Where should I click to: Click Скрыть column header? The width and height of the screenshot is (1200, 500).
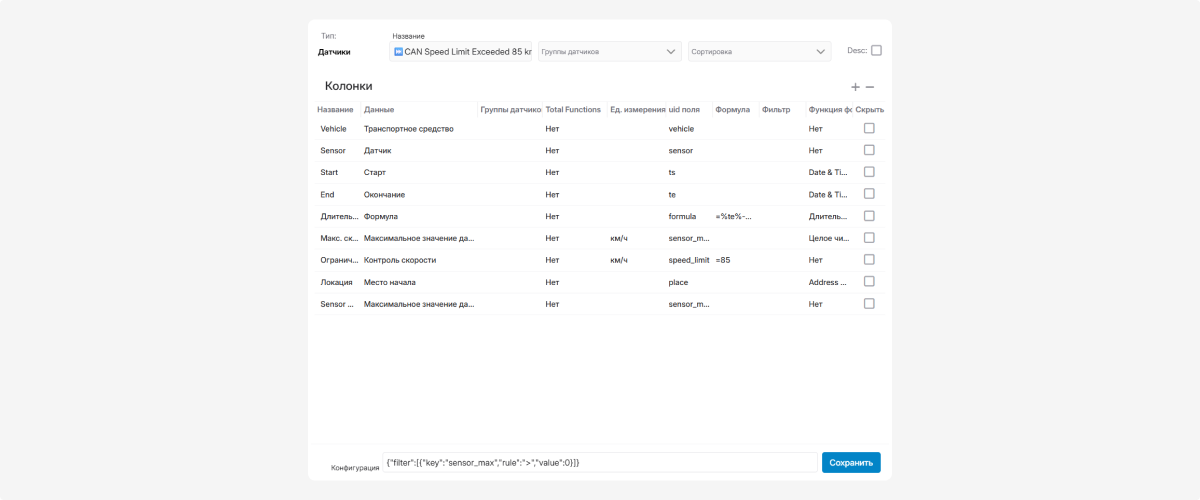[870, 110]
